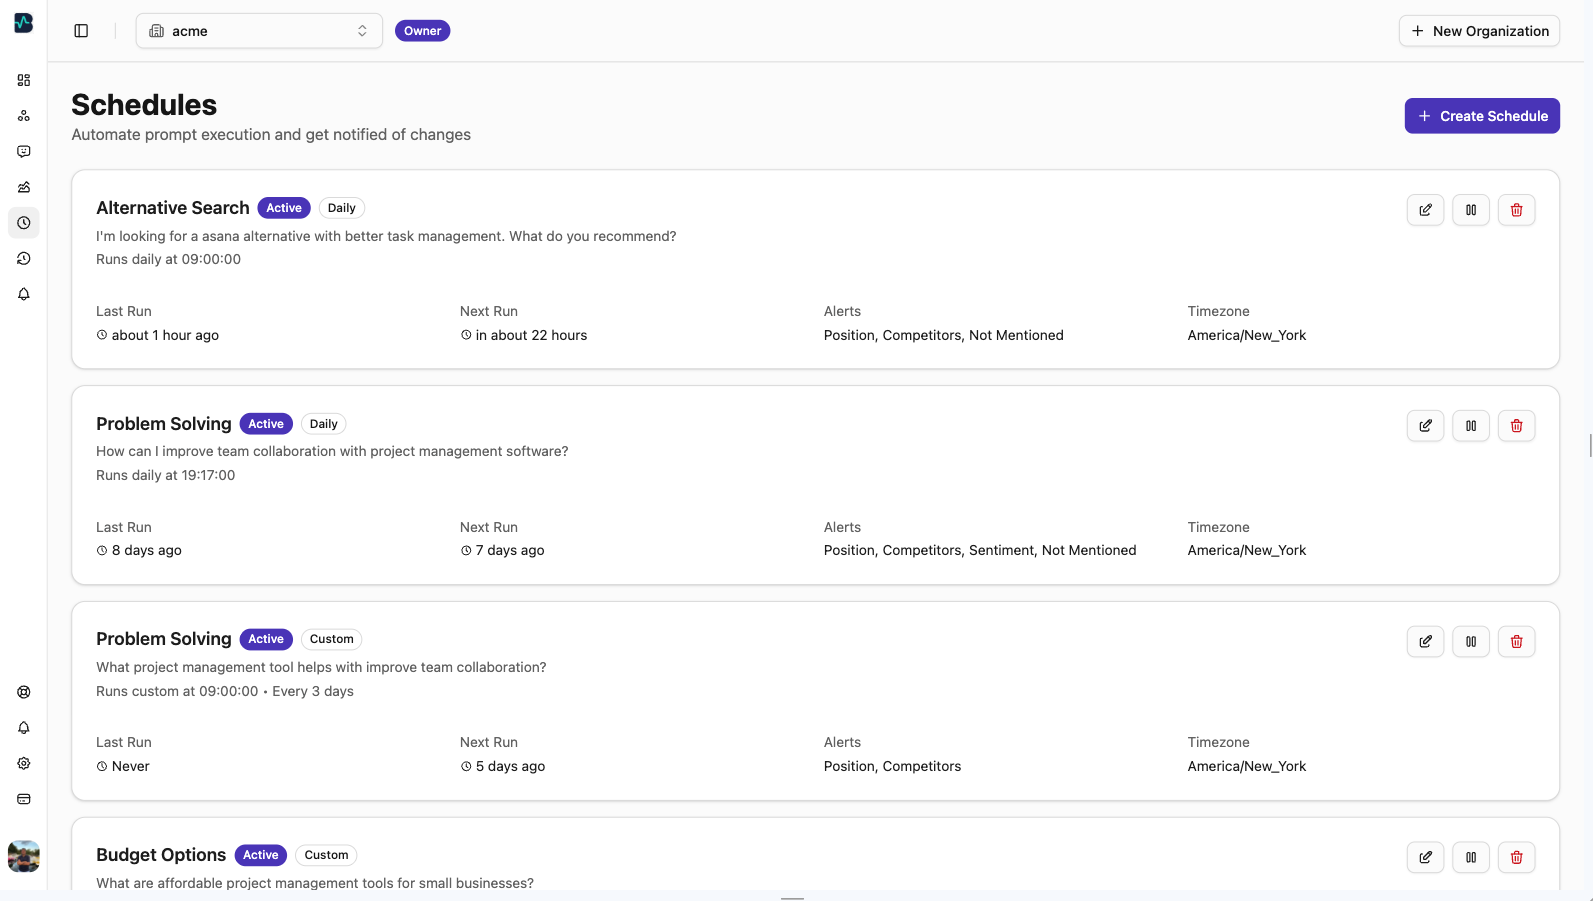Click 'Position, Competitors, Not Mentioned' alerts
Viewport: 1593px width, 901px height.
point(944,335)
